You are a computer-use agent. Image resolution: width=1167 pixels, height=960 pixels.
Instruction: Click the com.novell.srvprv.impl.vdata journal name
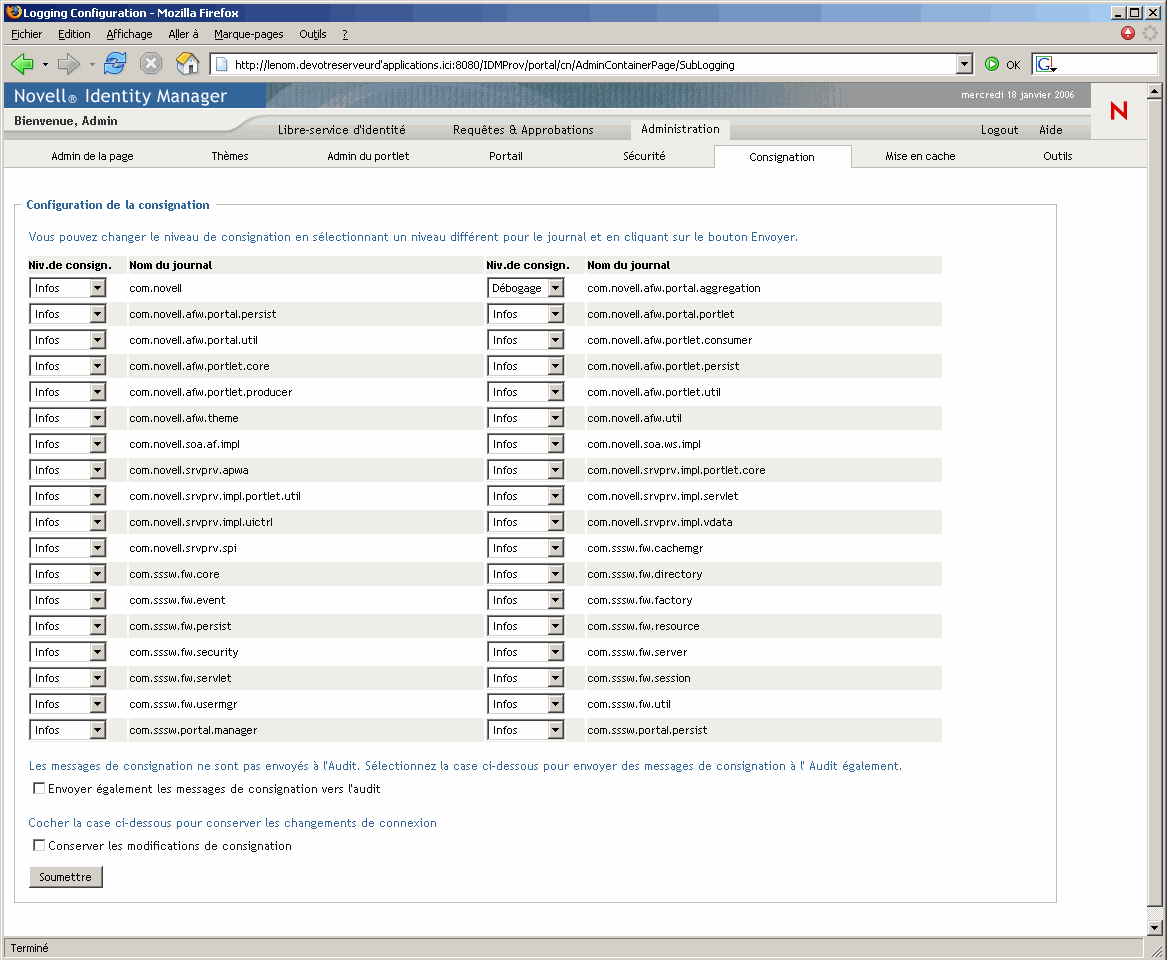click(659, 522)
